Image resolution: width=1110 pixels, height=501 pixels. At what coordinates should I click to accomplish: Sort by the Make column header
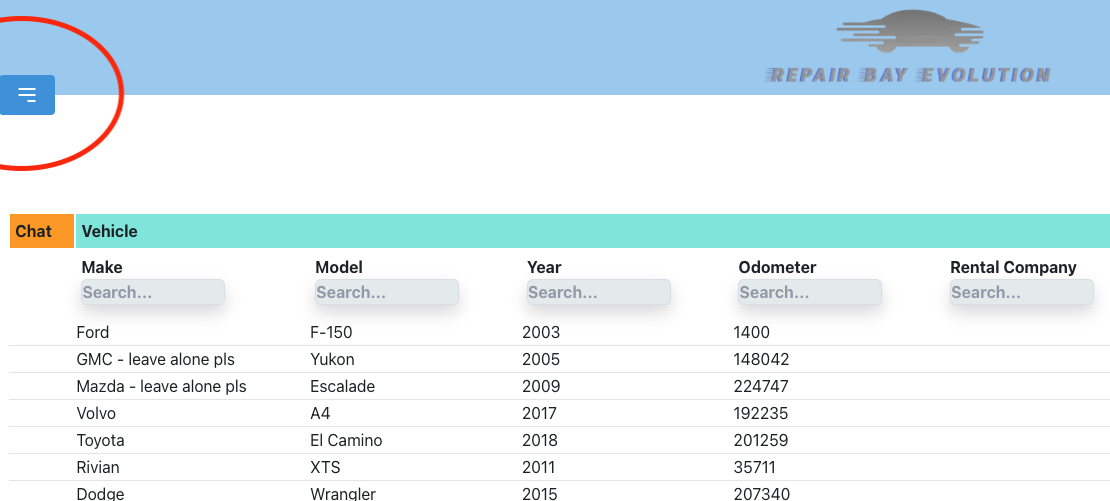click(102, 267)
